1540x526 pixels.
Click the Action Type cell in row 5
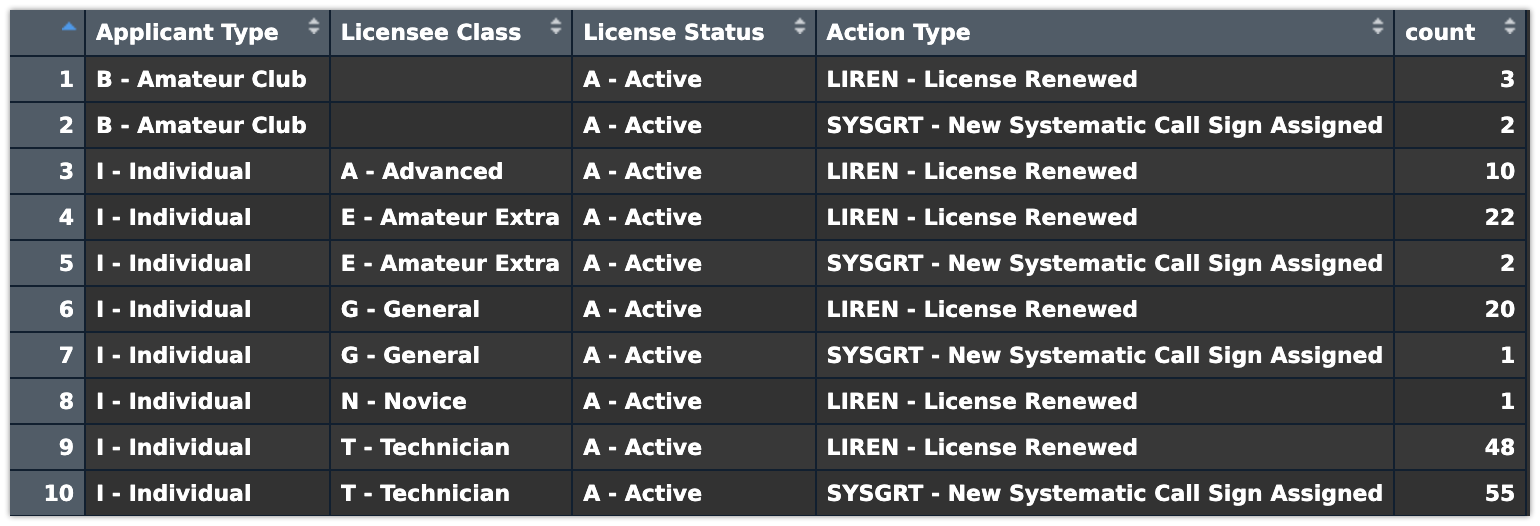pos(1104,263)
